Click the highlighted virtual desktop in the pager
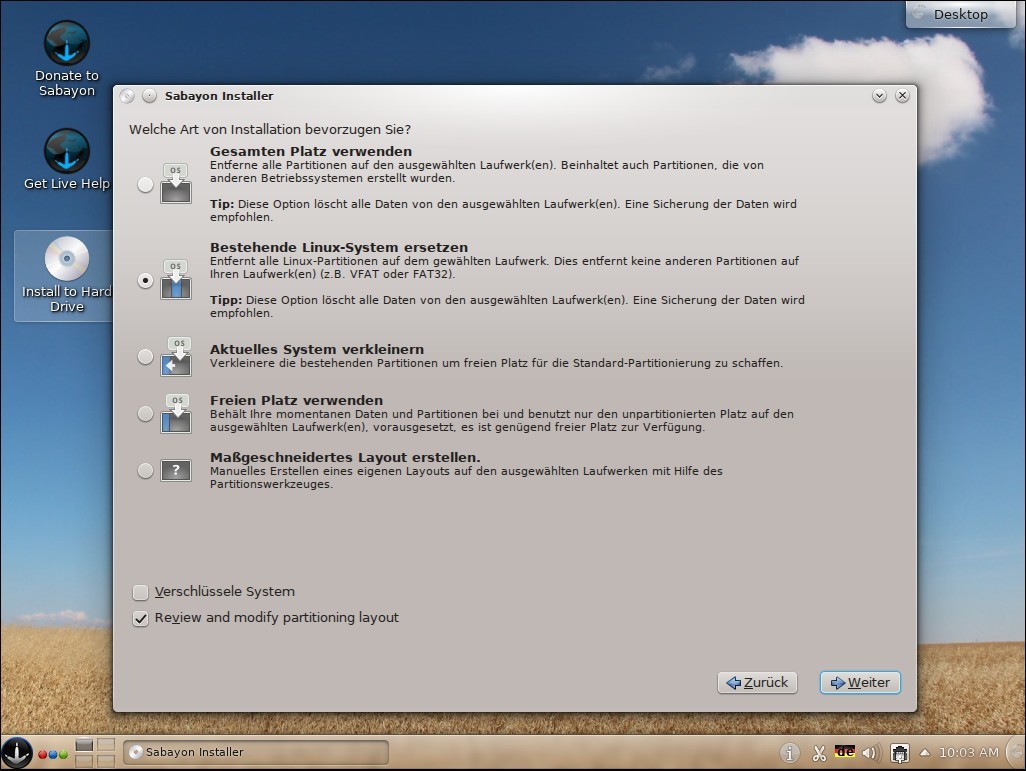 (84, 745)
